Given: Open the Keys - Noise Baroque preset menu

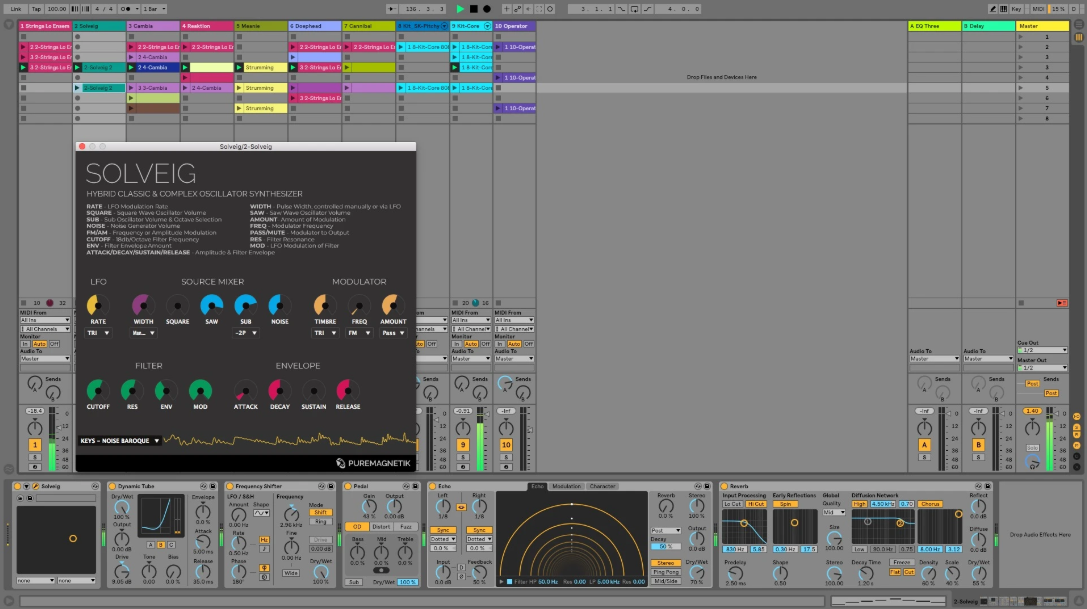Looking at the screenshot, I should [x=119, y=440].
